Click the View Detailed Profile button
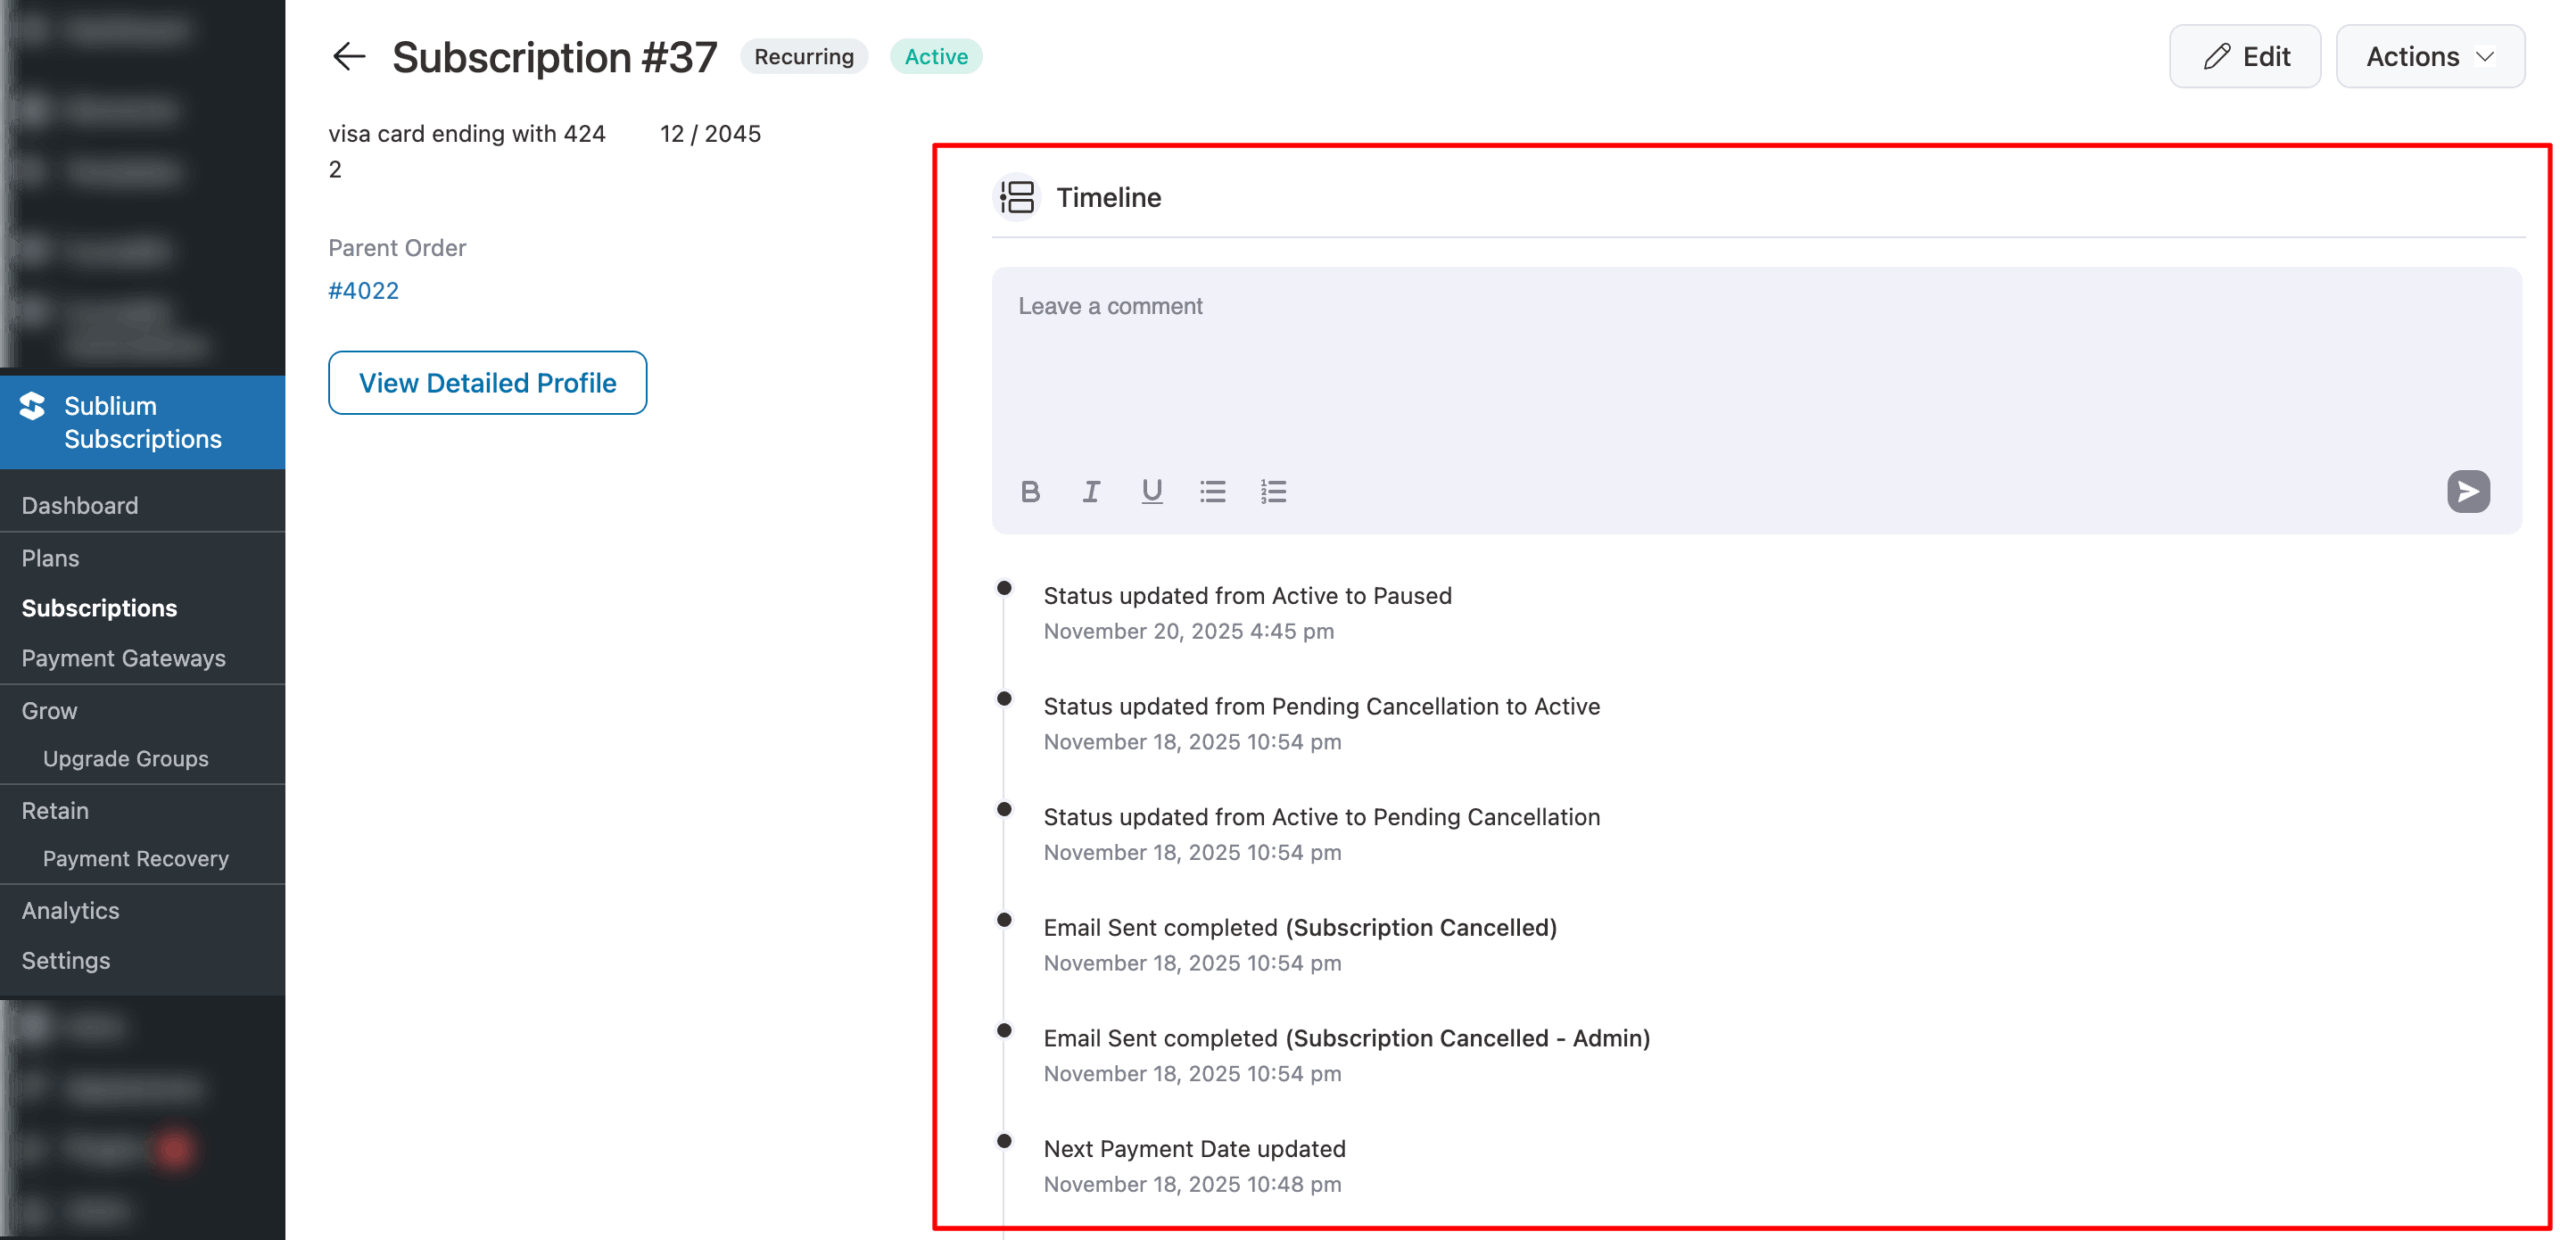Screen dimensions: 2560x1240 487,383
